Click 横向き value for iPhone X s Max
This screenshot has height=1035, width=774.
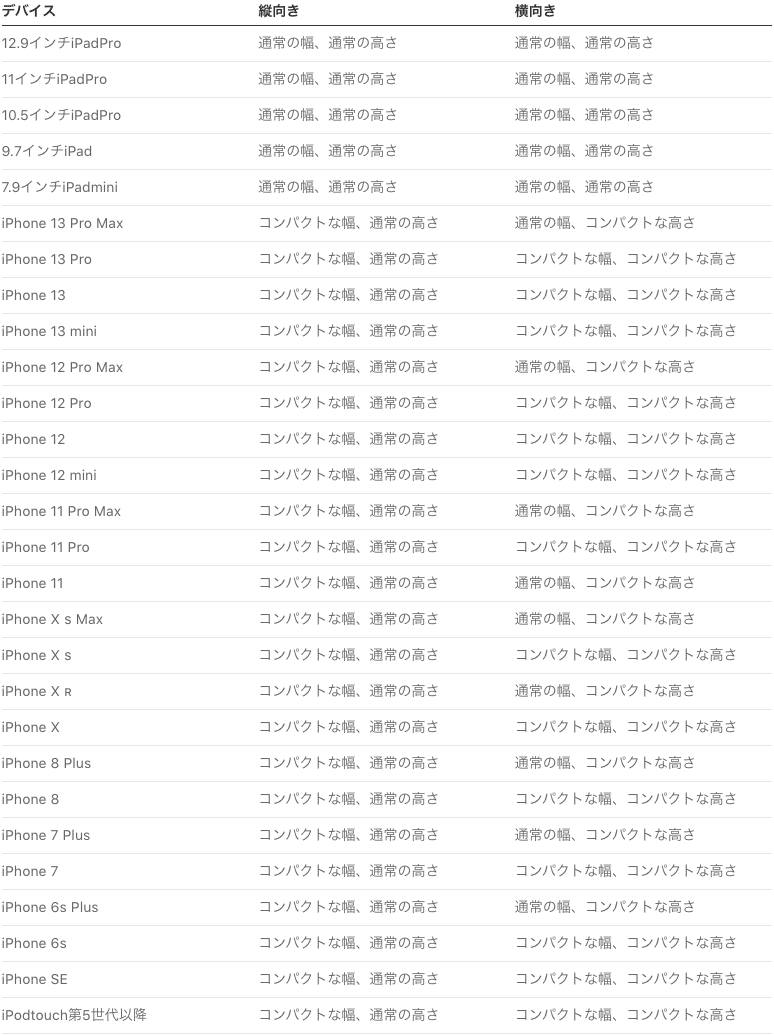pos(605,618)
